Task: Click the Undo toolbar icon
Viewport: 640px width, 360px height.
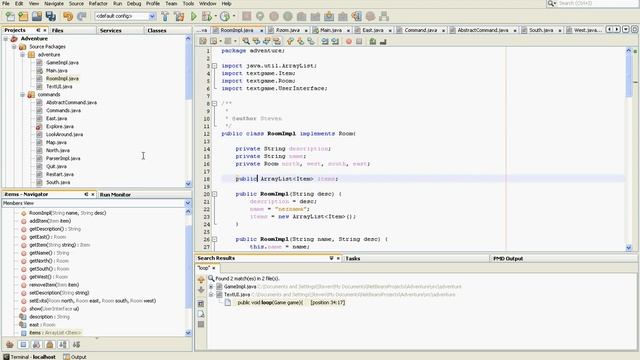Action: point(68,16)
